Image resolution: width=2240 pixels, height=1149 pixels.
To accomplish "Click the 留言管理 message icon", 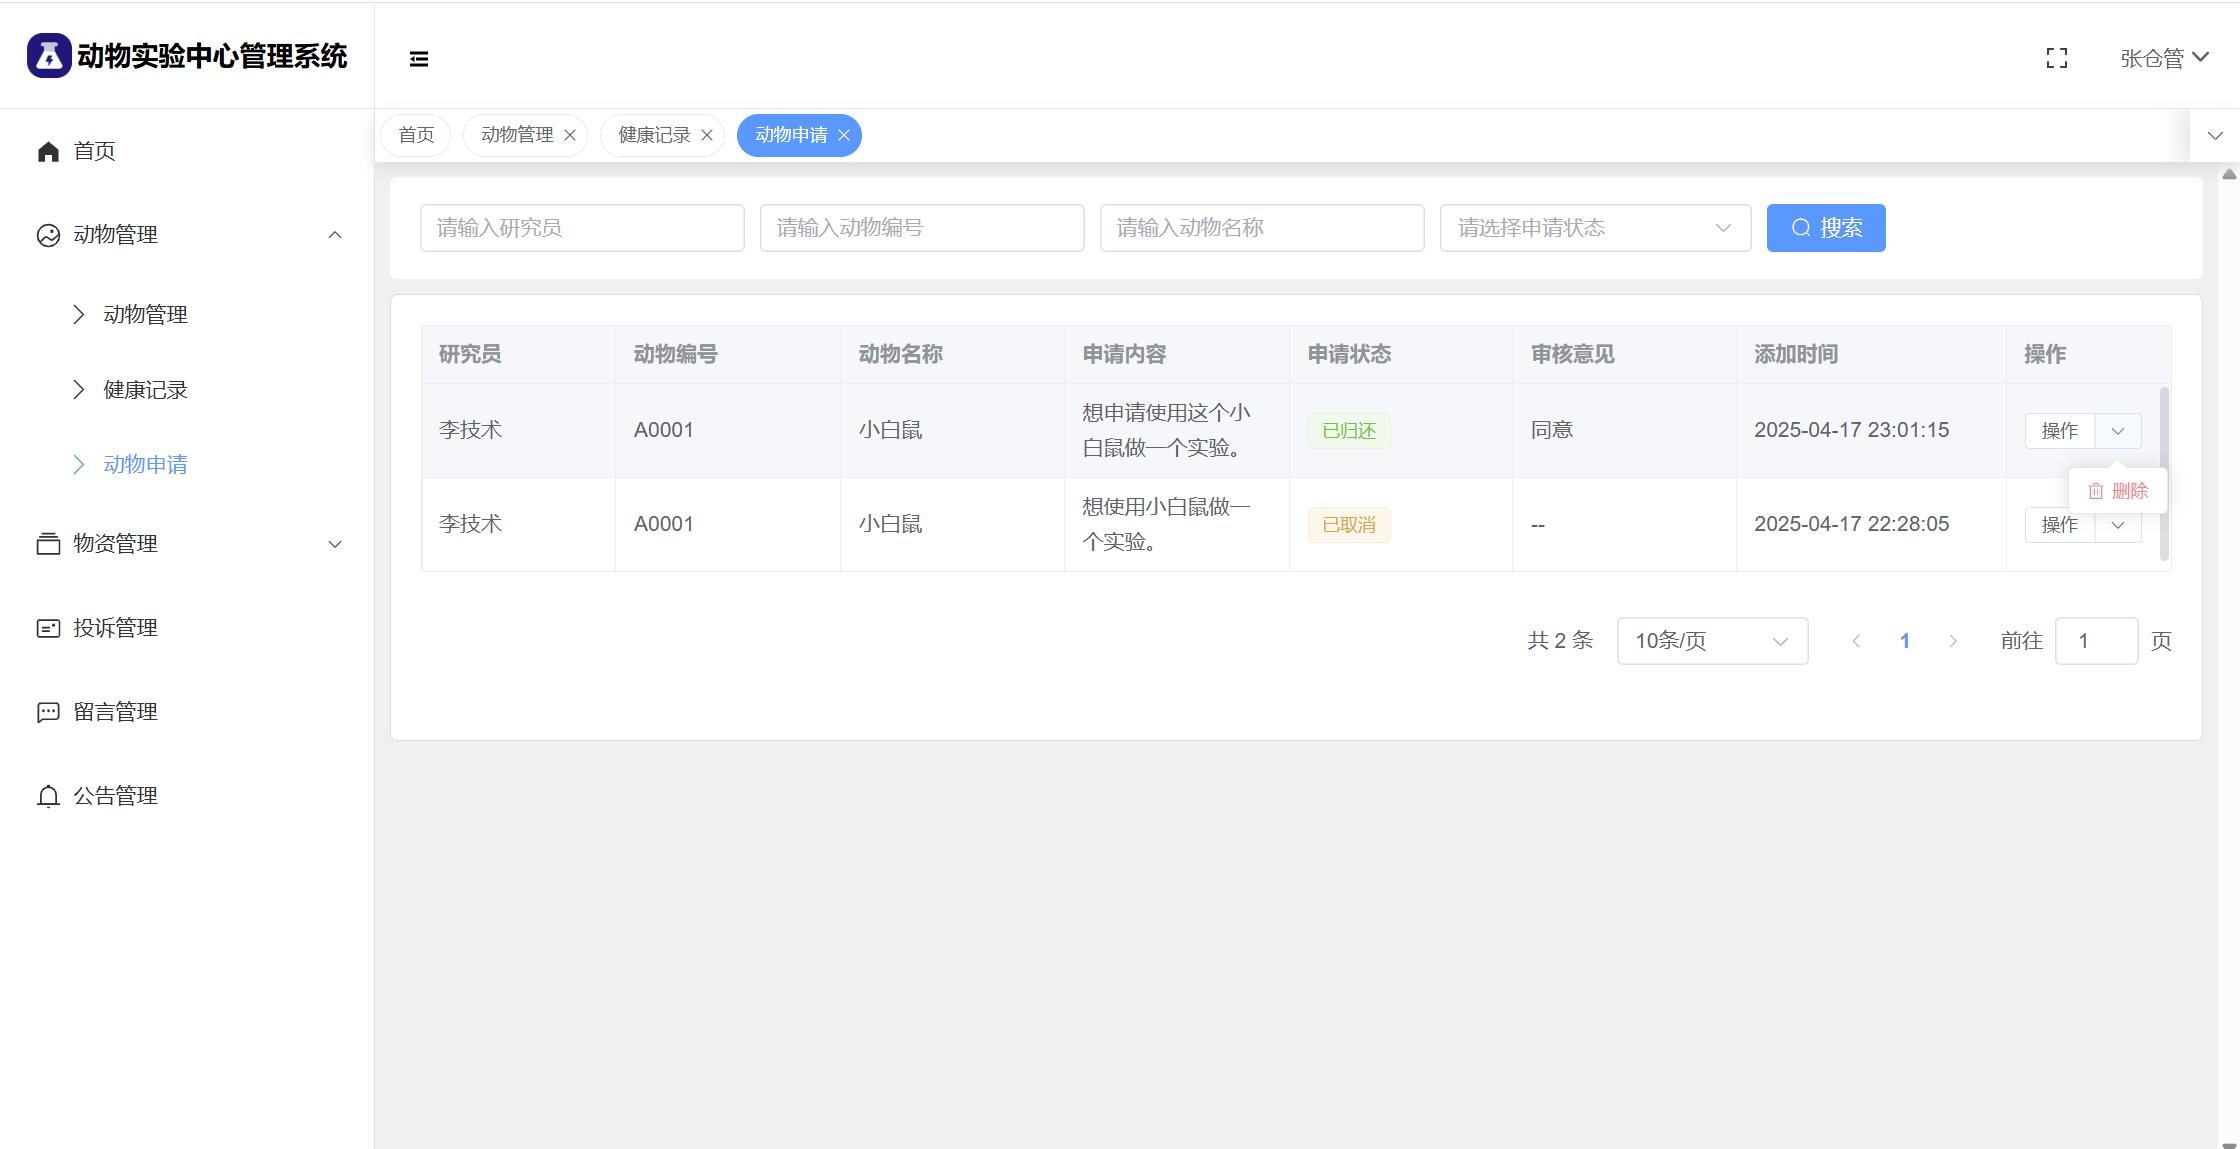I will click(x=48, y=712).
